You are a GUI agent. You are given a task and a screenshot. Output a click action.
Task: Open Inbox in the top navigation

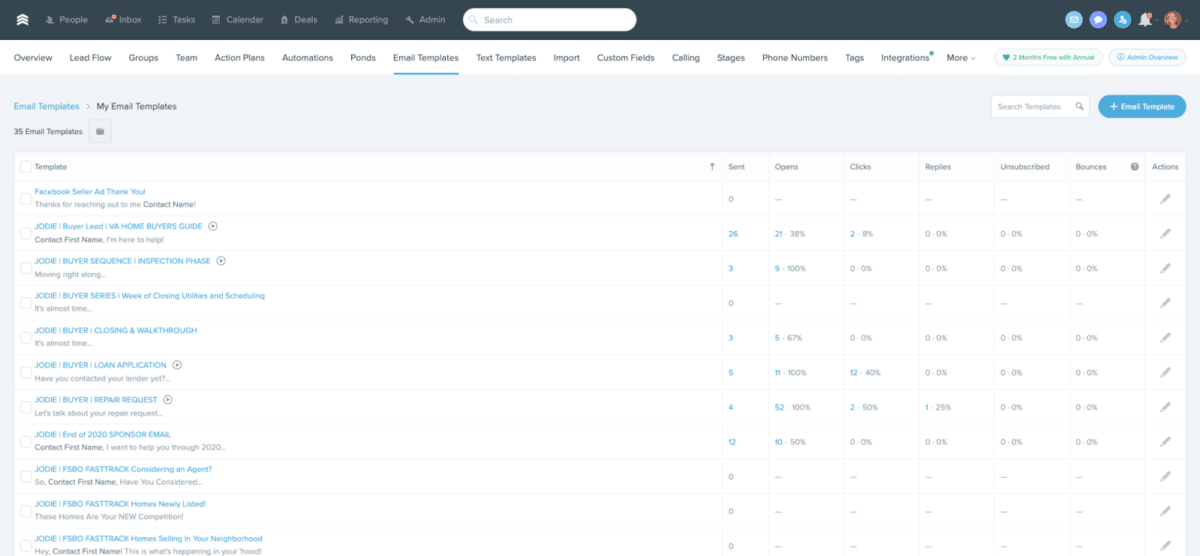click(123, 20)
